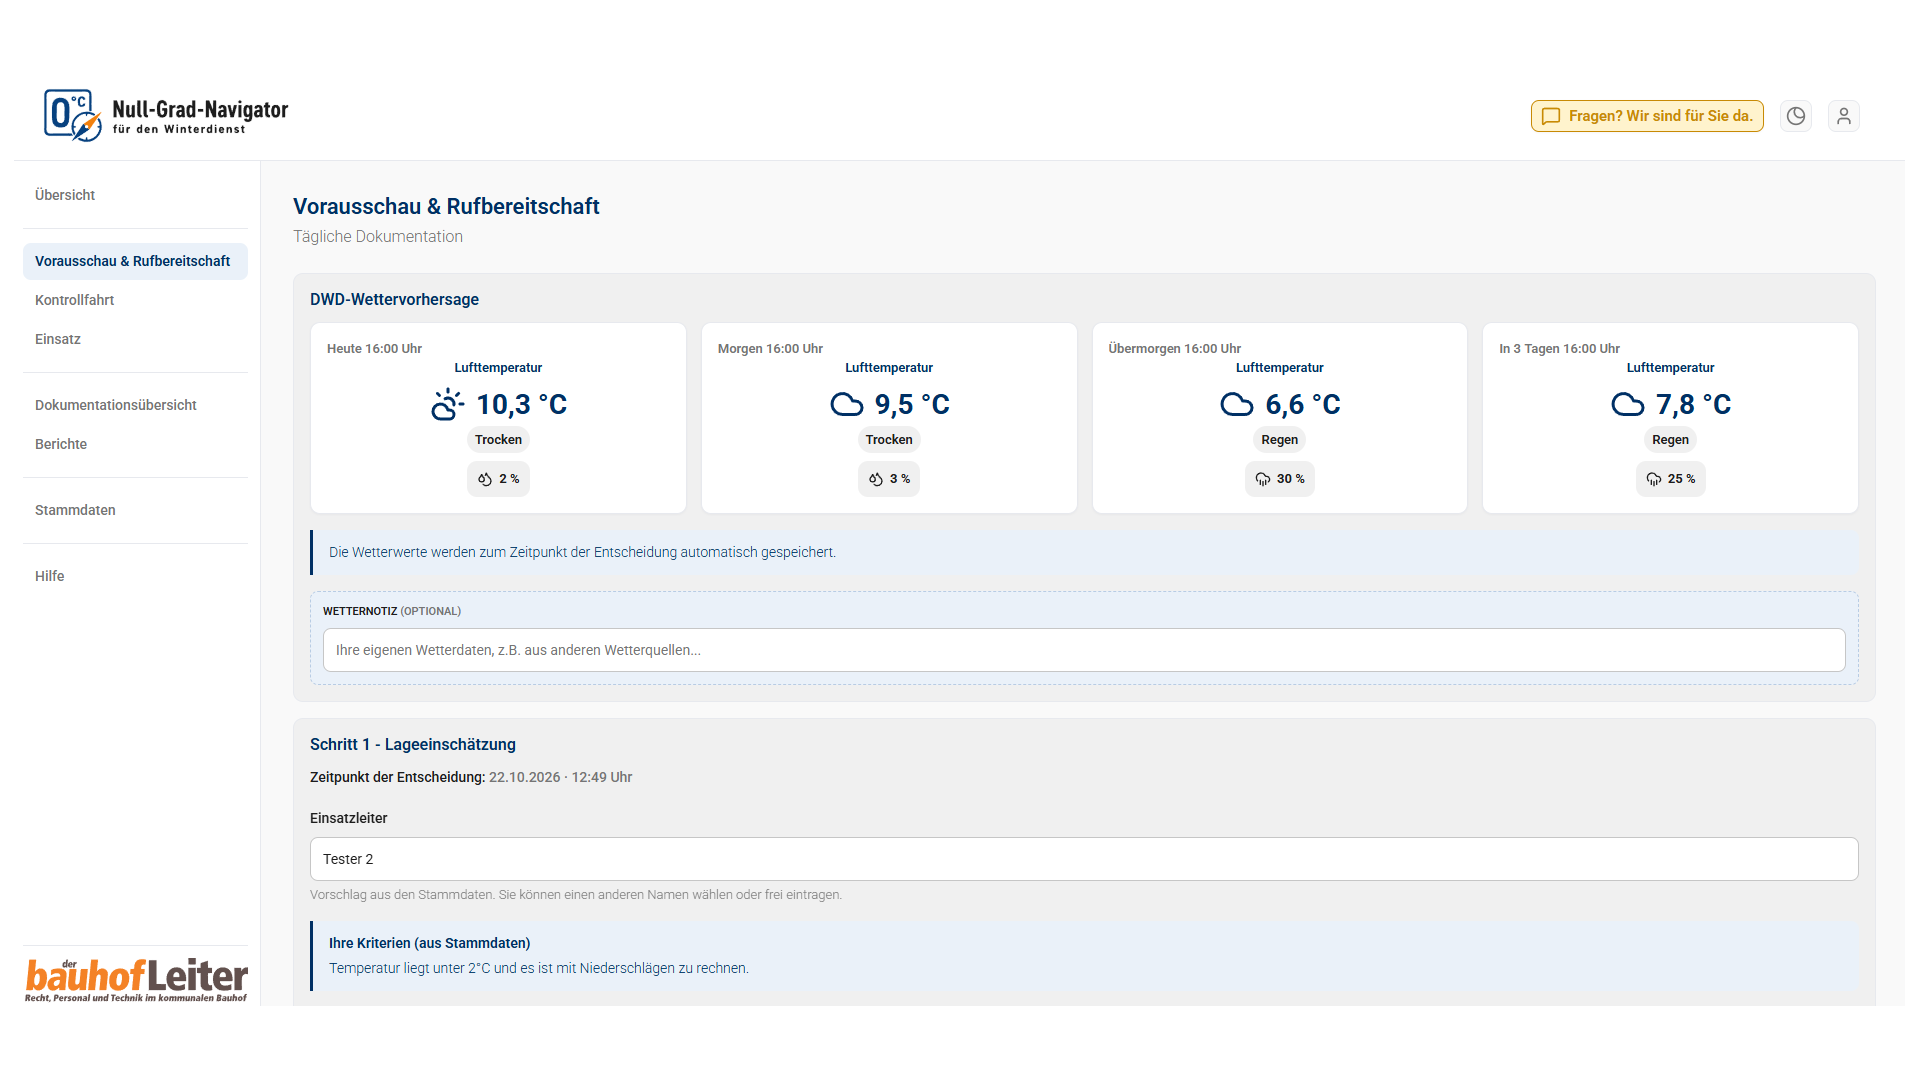Open the clock history icon in header
Screen dimensions: 1920x1080
coord(1796,116)
